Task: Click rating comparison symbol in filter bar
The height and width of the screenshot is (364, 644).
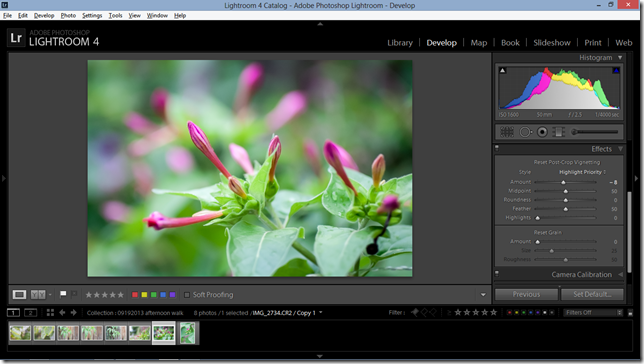Action: pyautogui.click(x=449, y=313)
